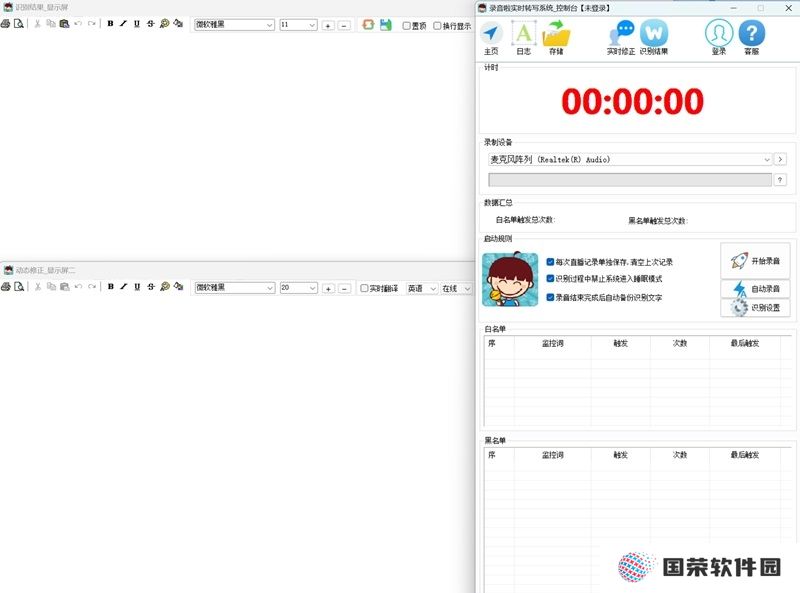Toggle underline in upper display toolbar
The width and height of the screenshot is (800, 593).
click(137, 24)
